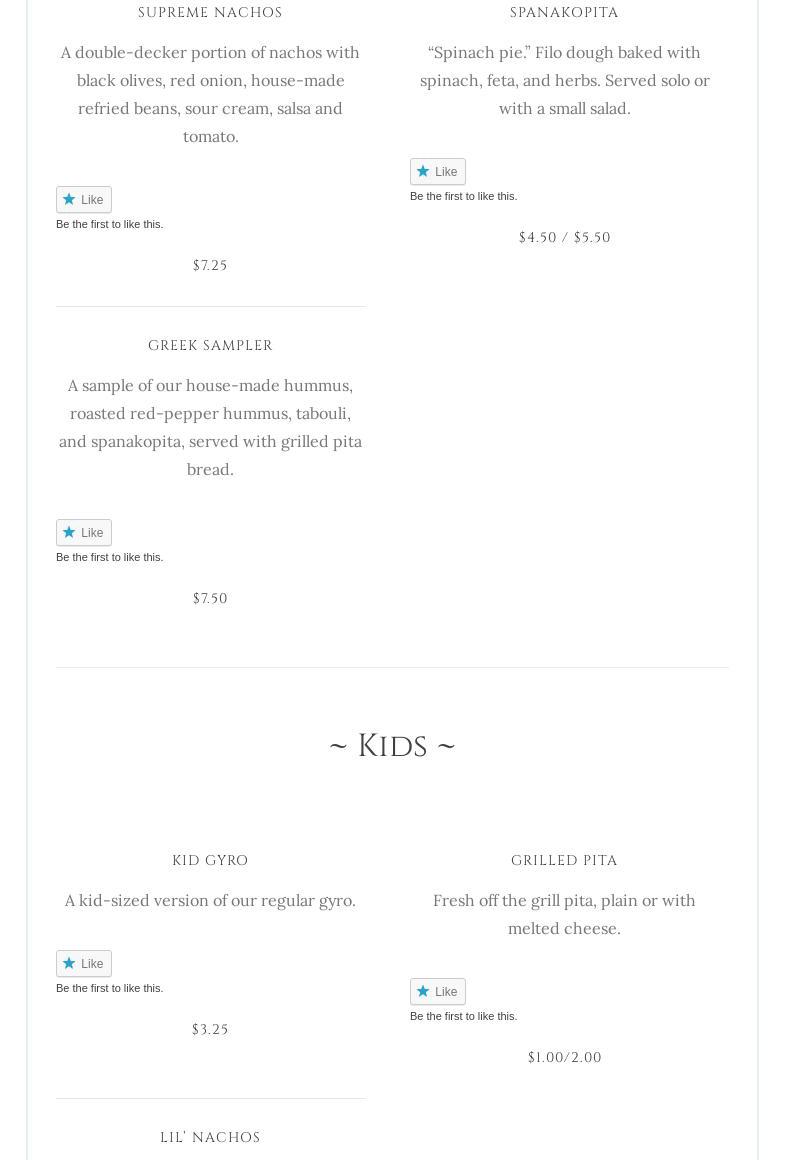Select the Spanakopita heading

pos(564,13)
